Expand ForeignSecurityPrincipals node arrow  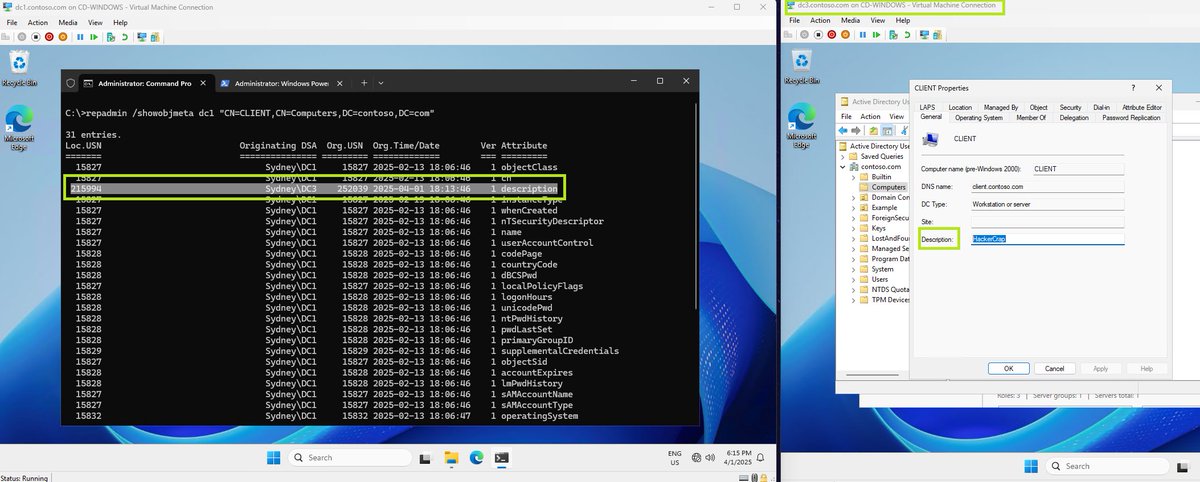click(x=854, y=218)
